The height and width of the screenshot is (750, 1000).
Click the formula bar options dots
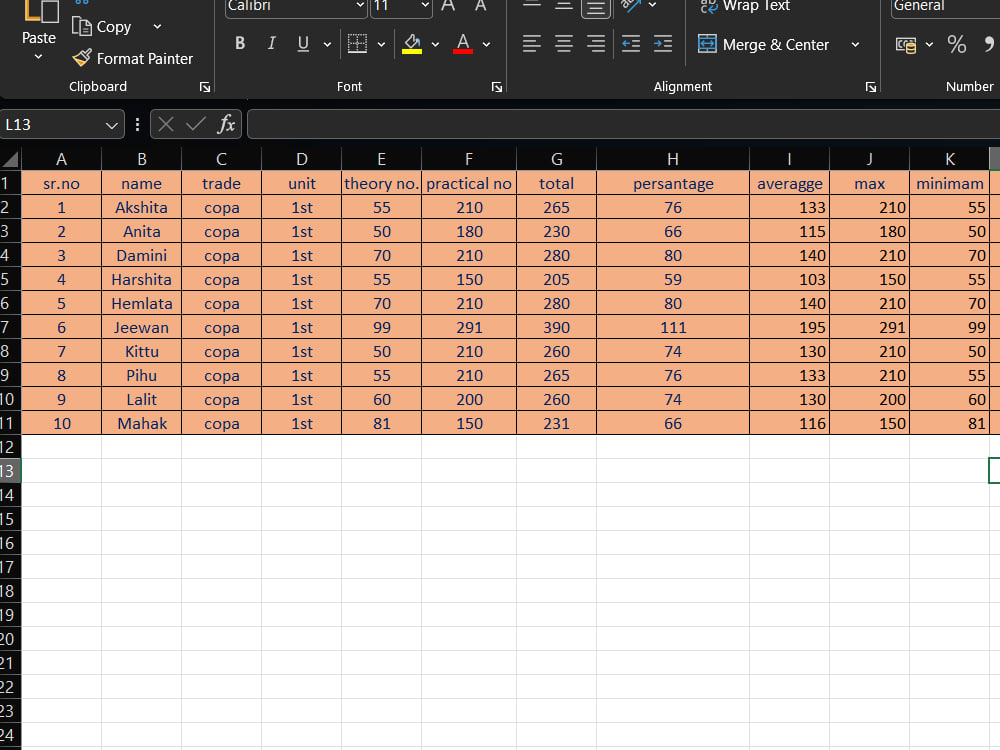coord(137,124)
